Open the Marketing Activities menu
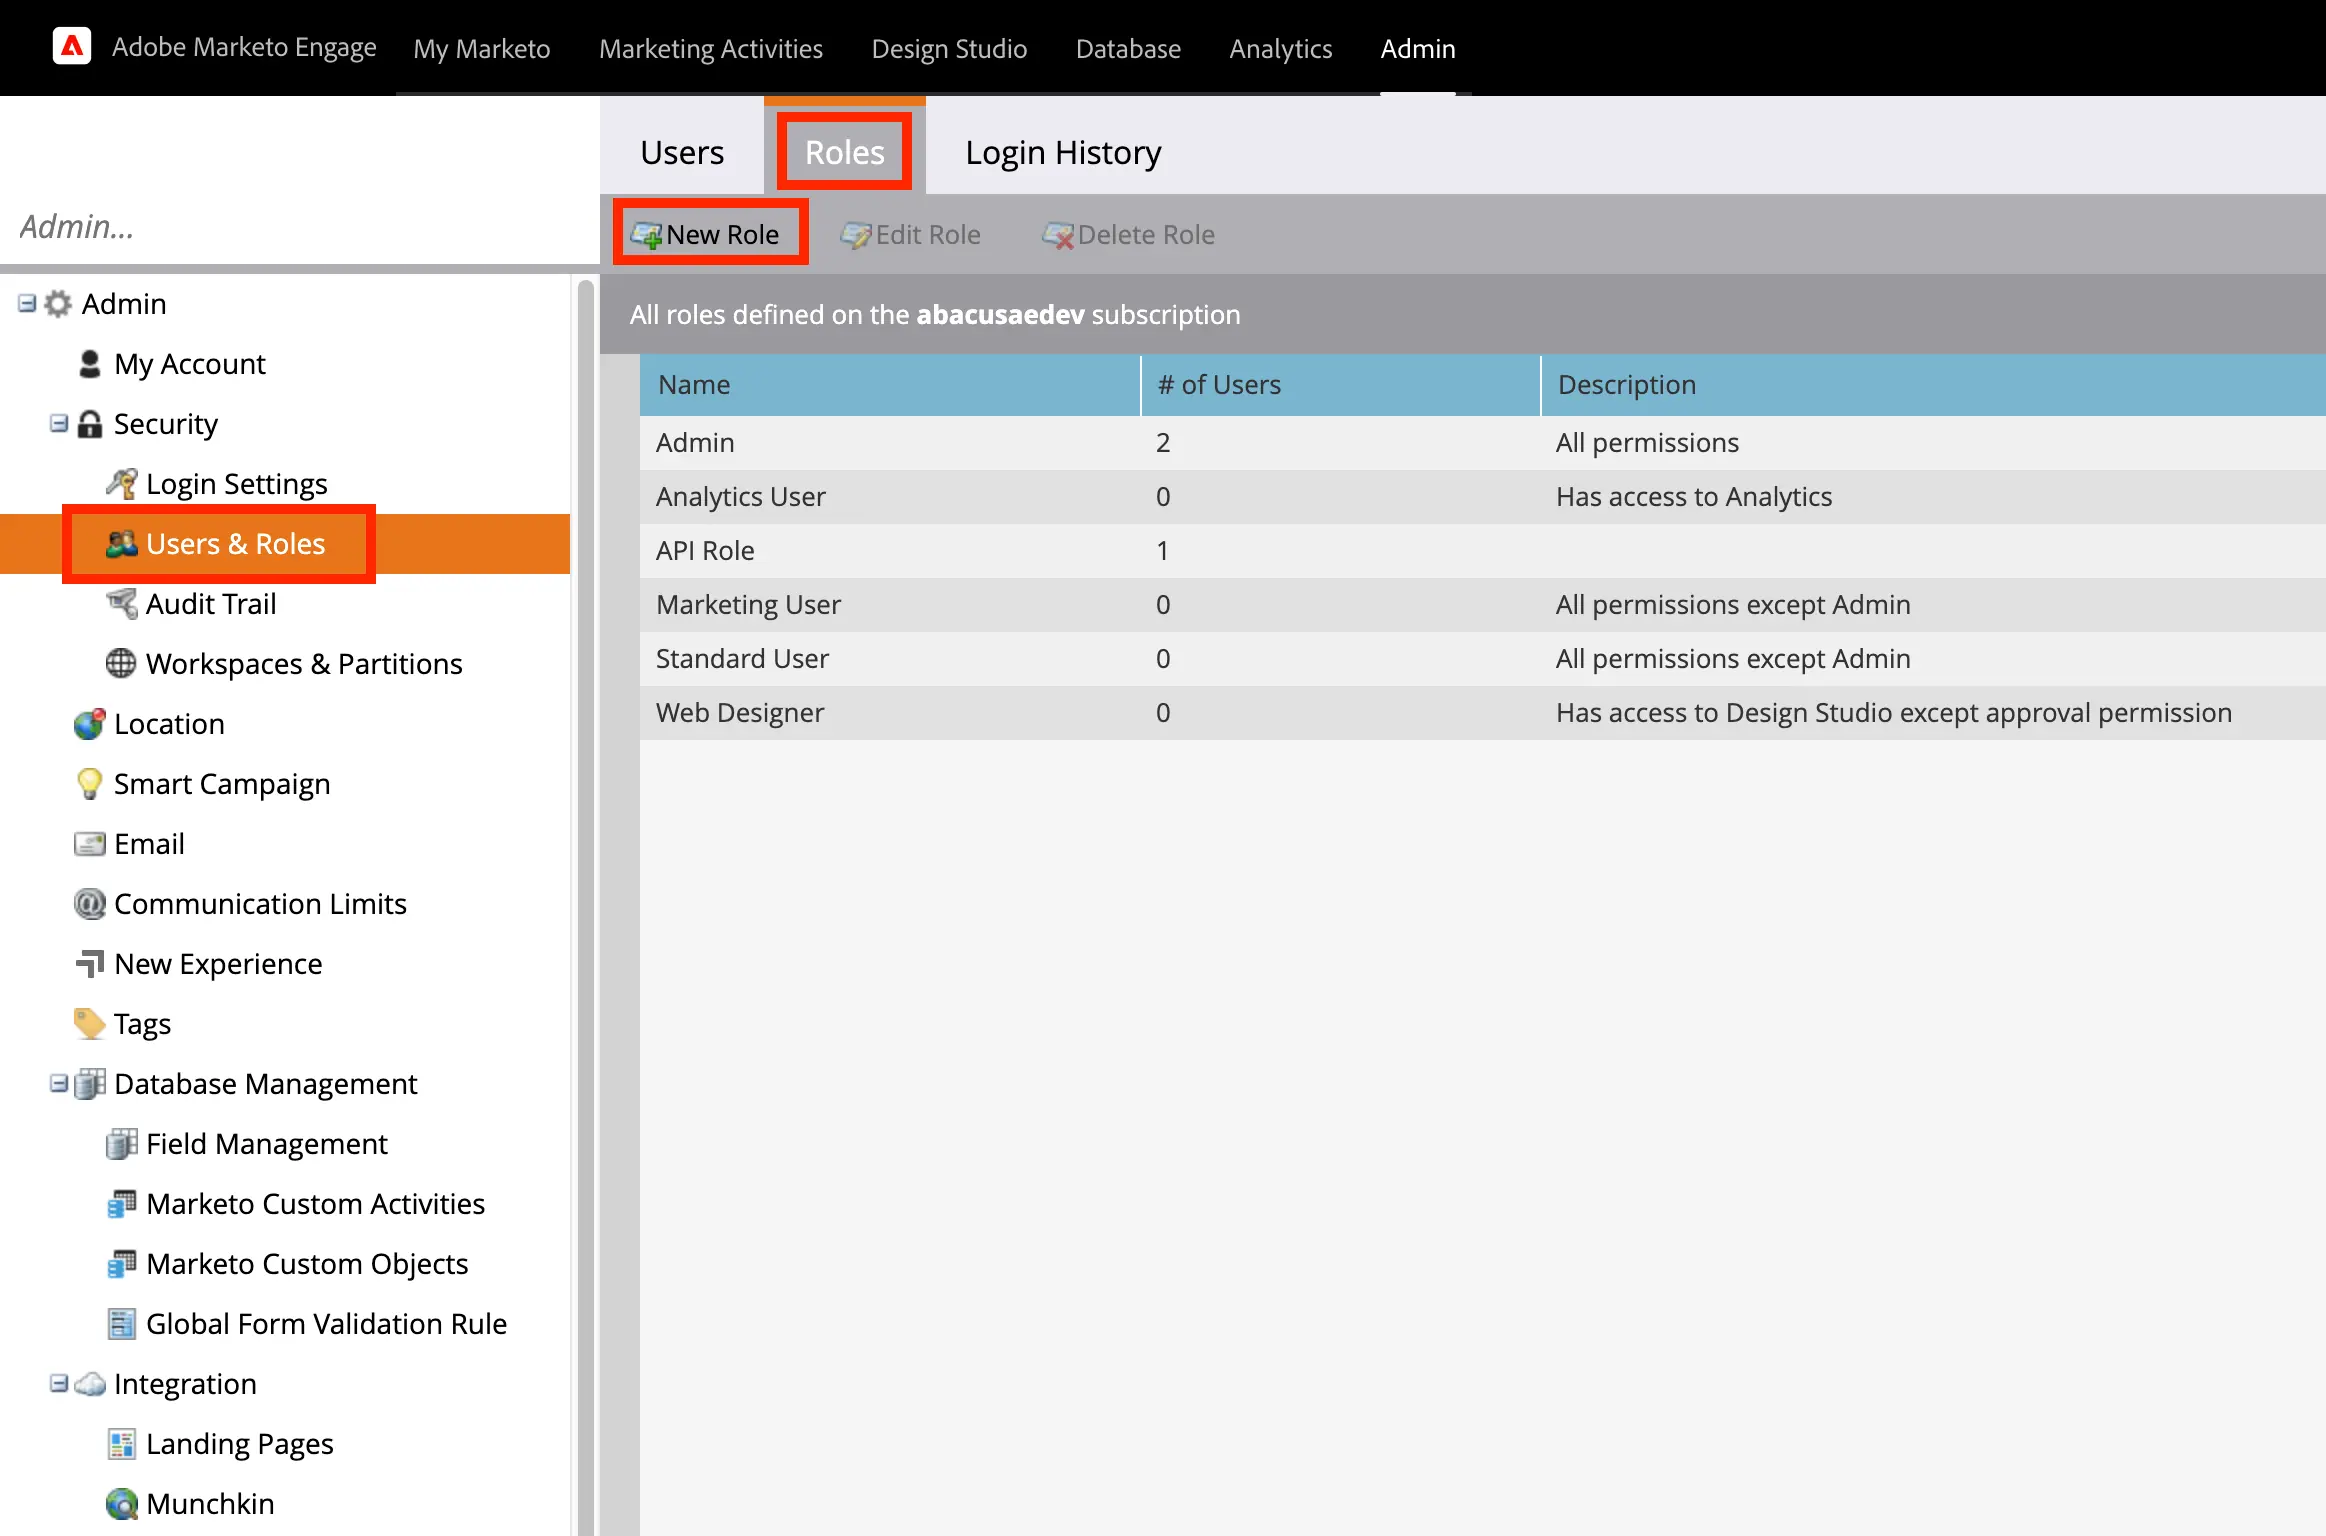Viewport: 2326px width, 1536px height. tap(710, 48)
